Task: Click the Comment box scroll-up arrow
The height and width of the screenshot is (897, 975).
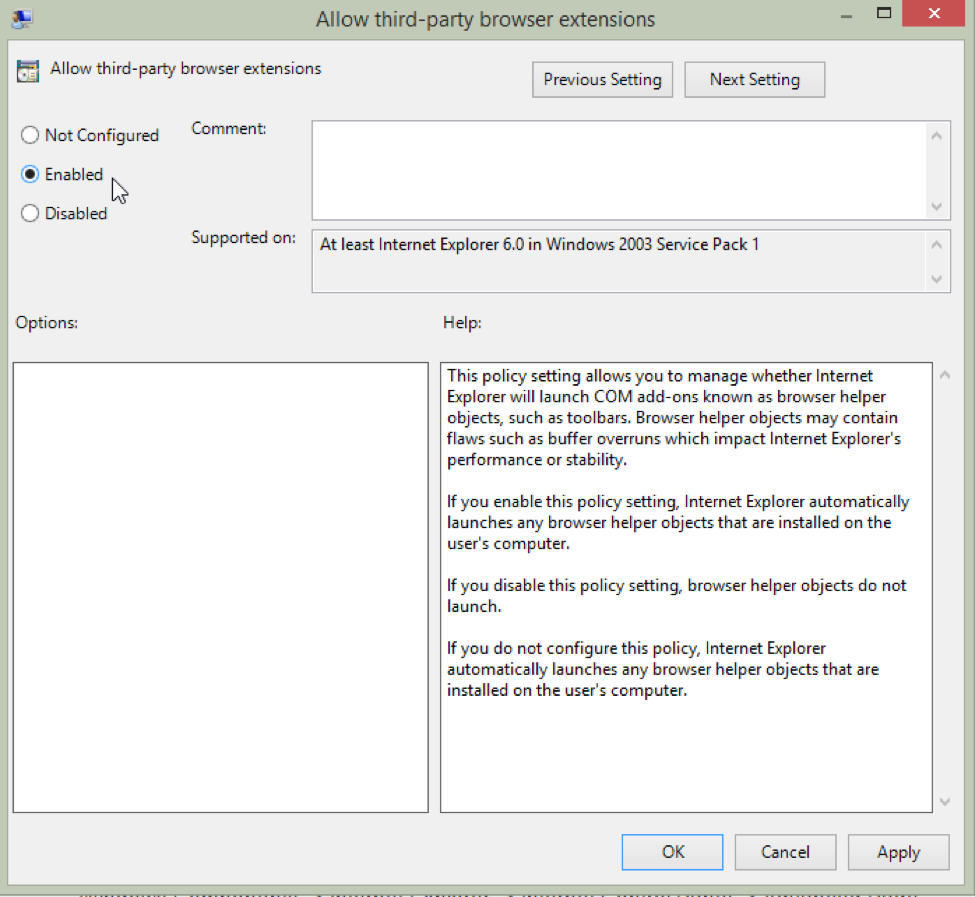Action: pos(937,134)
